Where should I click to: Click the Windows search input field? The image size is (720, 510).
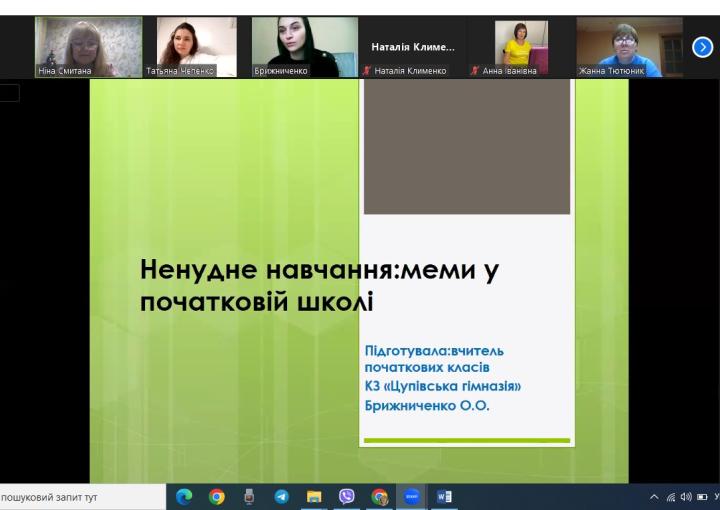pos(80,496)
